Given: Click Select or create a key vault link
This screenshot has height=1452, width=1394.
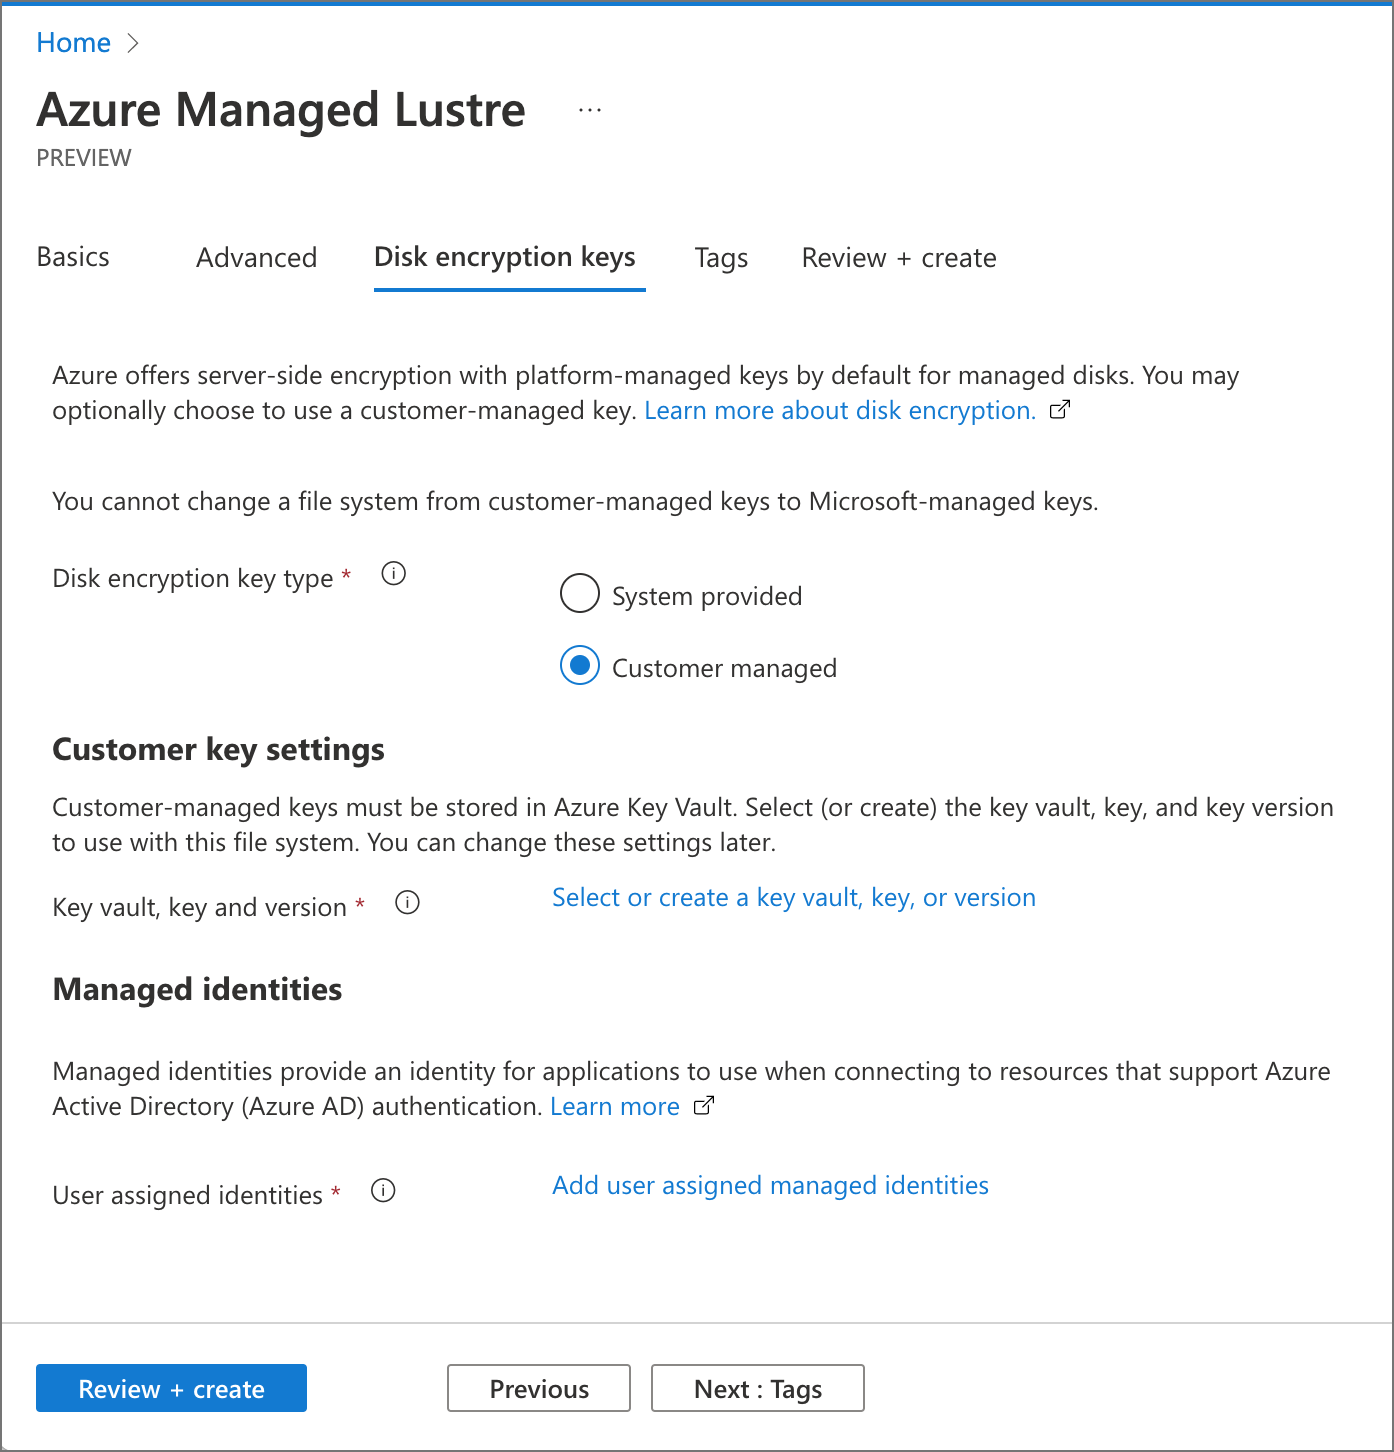Looking at the screenshot, I should 794,898.
